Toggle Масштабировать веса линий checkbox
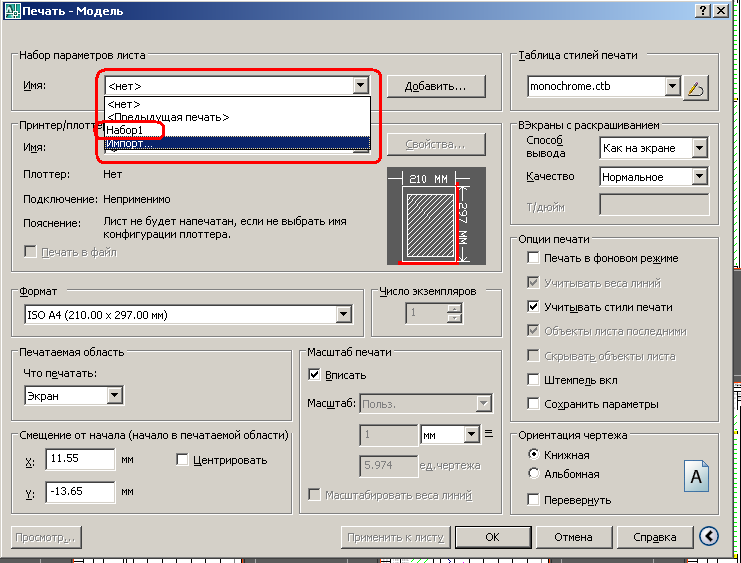The width and height of the screenshot is (741, 563). 314,494
